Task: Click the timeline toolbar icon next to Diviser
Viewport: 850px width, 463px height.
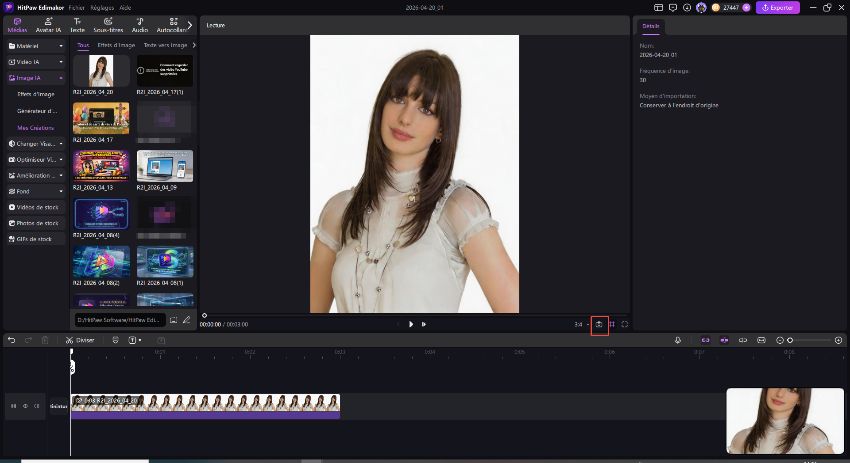Action: coord(115,340)
